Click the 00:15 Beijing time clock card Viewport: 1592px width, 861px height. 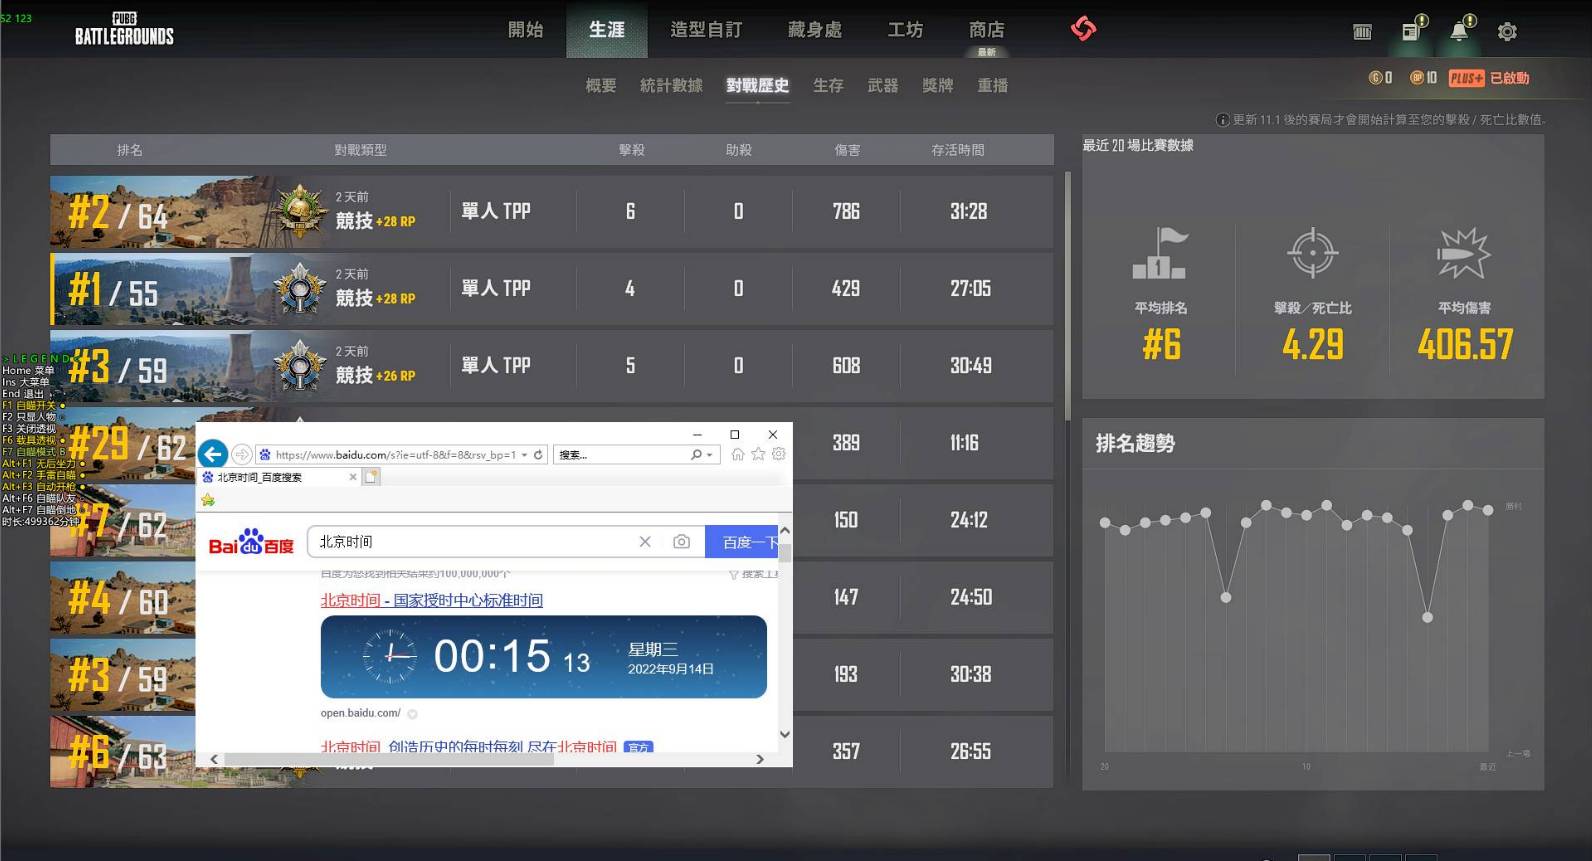pos(543,656)
